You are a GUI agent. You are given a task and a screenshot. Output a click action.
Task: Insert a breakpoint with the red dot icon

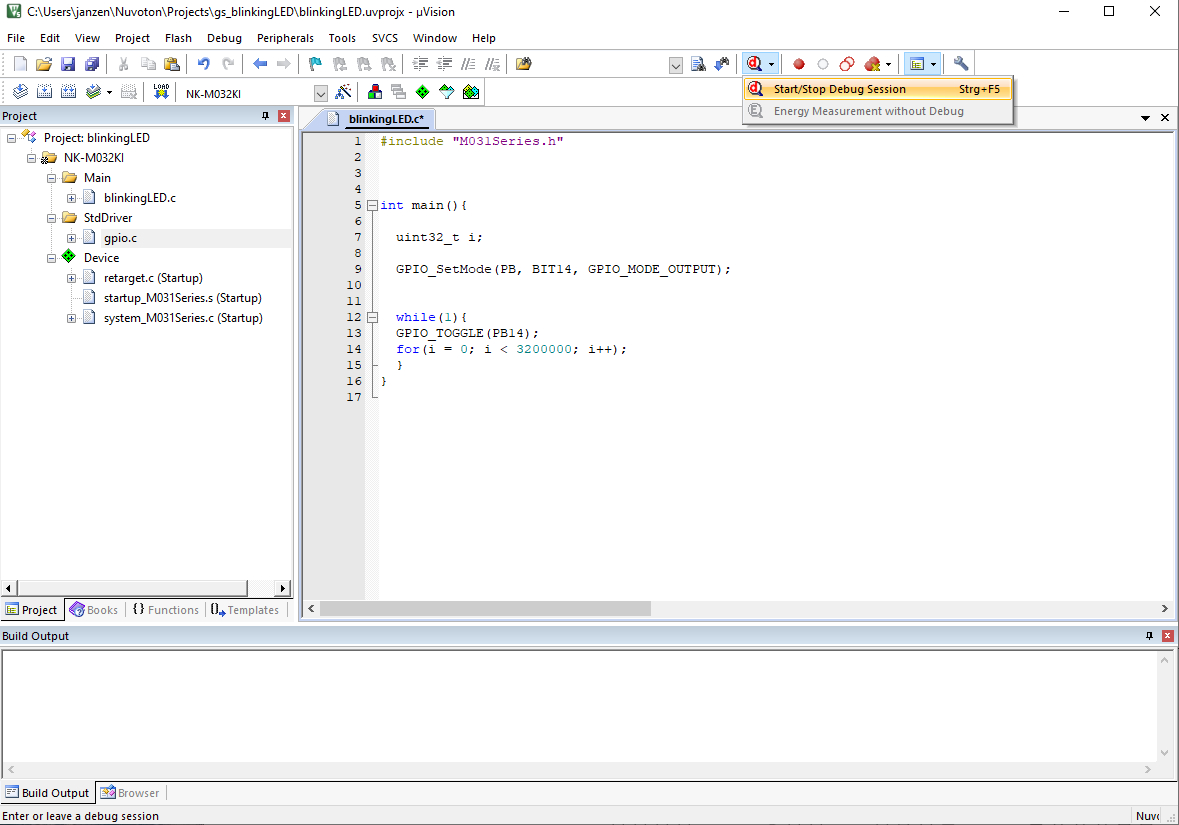click(x=797, y=63)
